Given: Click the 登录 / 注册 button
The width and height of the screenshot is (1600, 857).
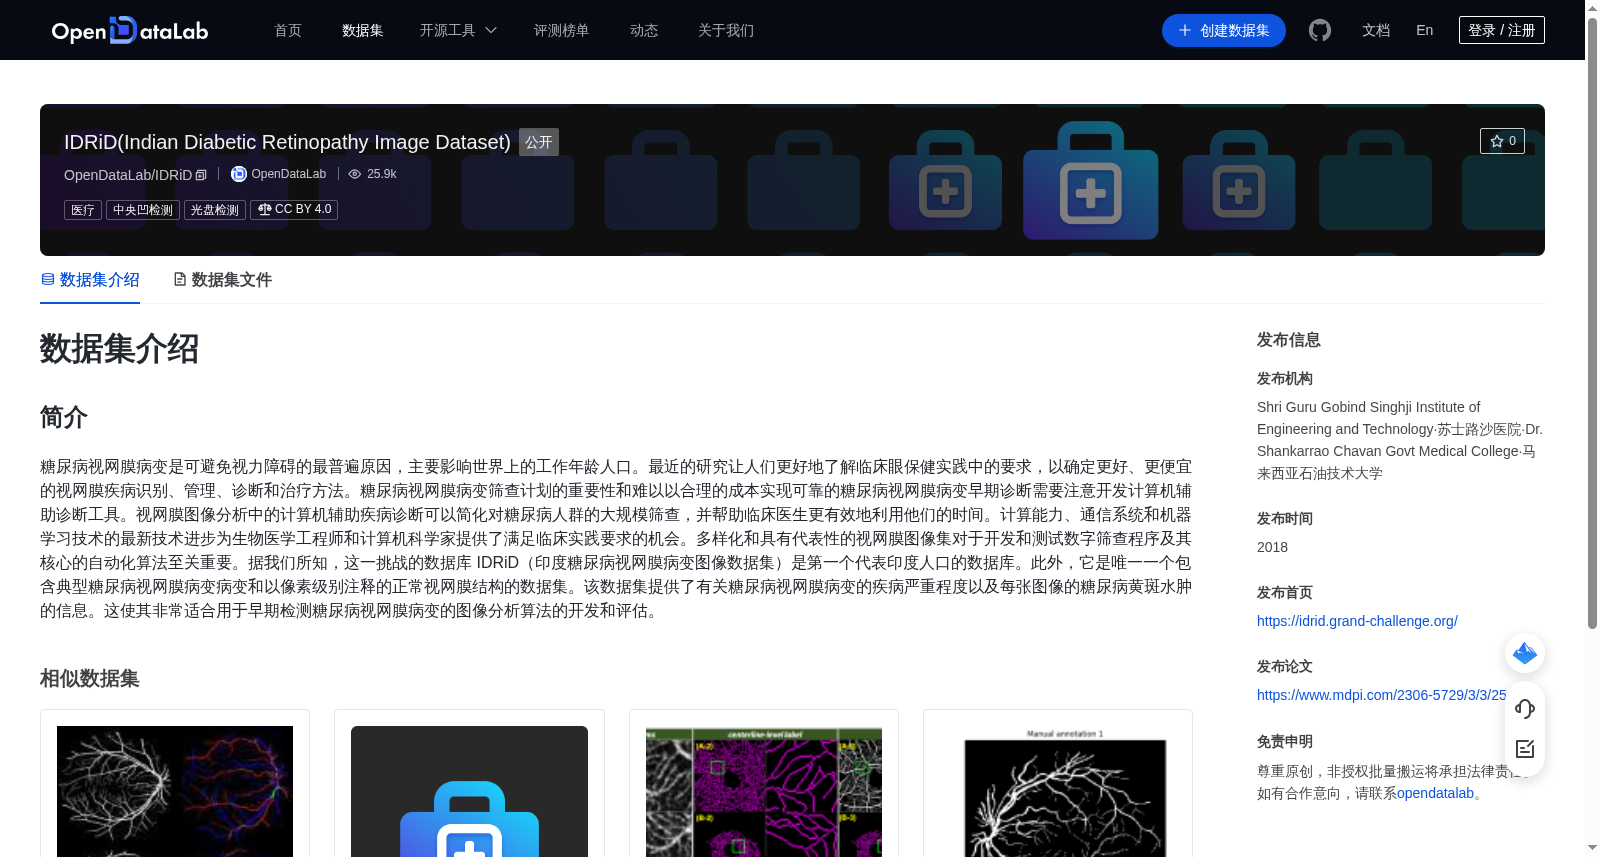Looking at the screenshot, I should point(1502,30).
